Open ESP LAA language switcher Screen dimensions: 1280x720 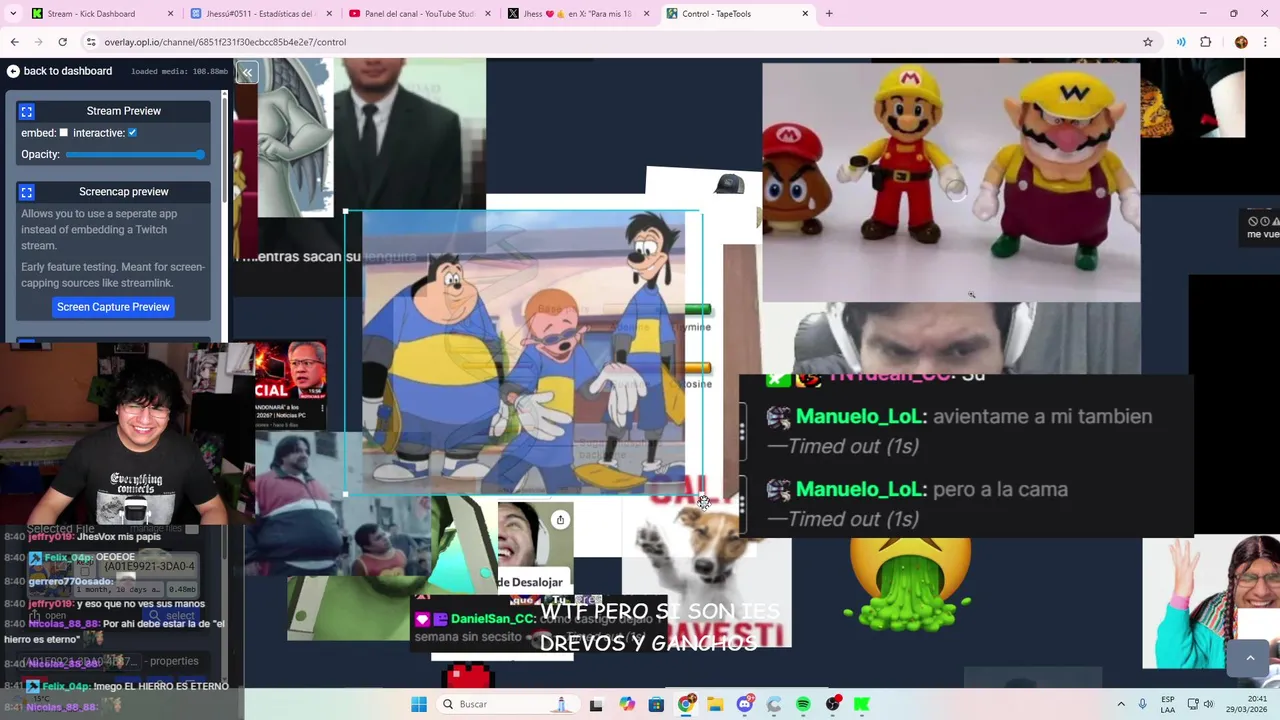tap(1168, 704)
